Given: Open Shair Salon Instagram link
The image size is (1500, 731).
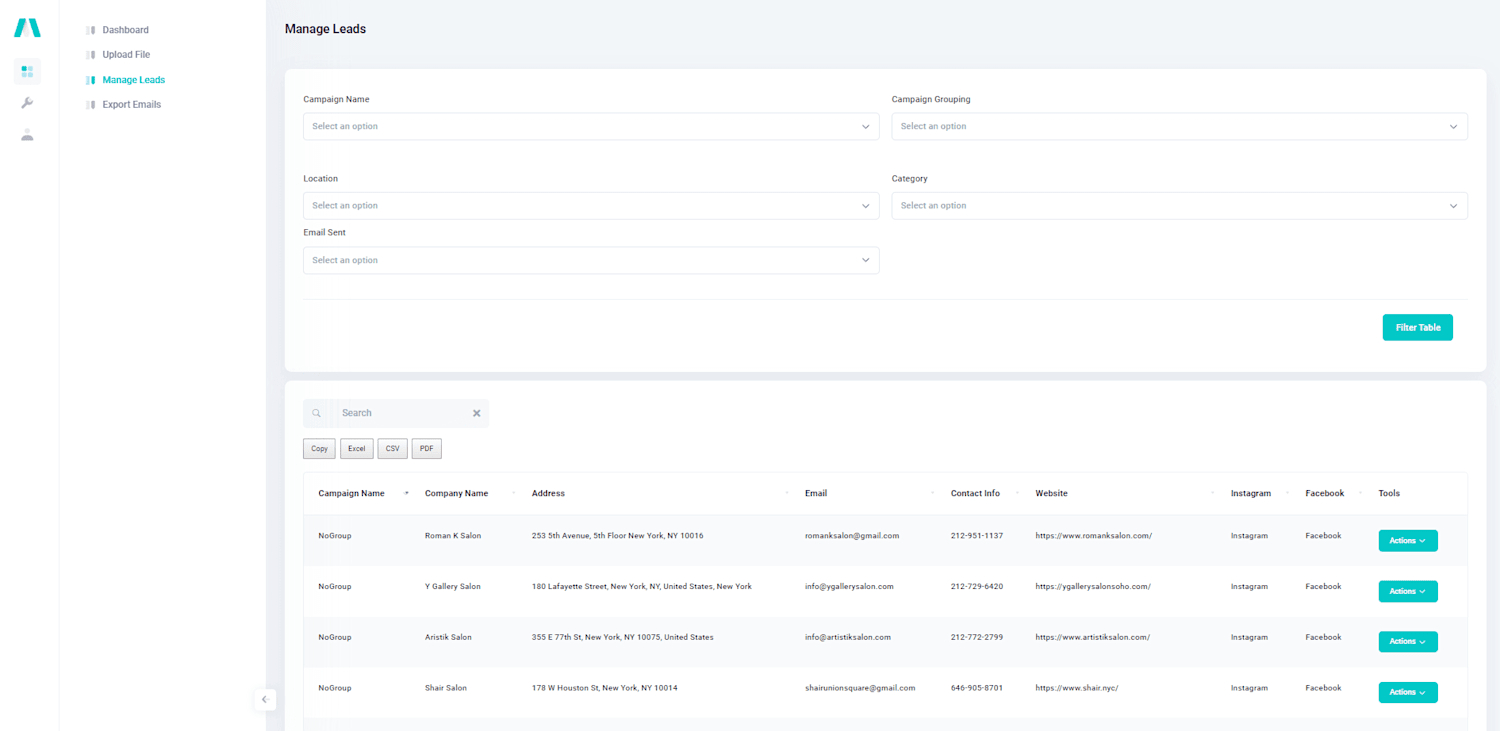Looking at the screenshot, I should click(1249, 688).
